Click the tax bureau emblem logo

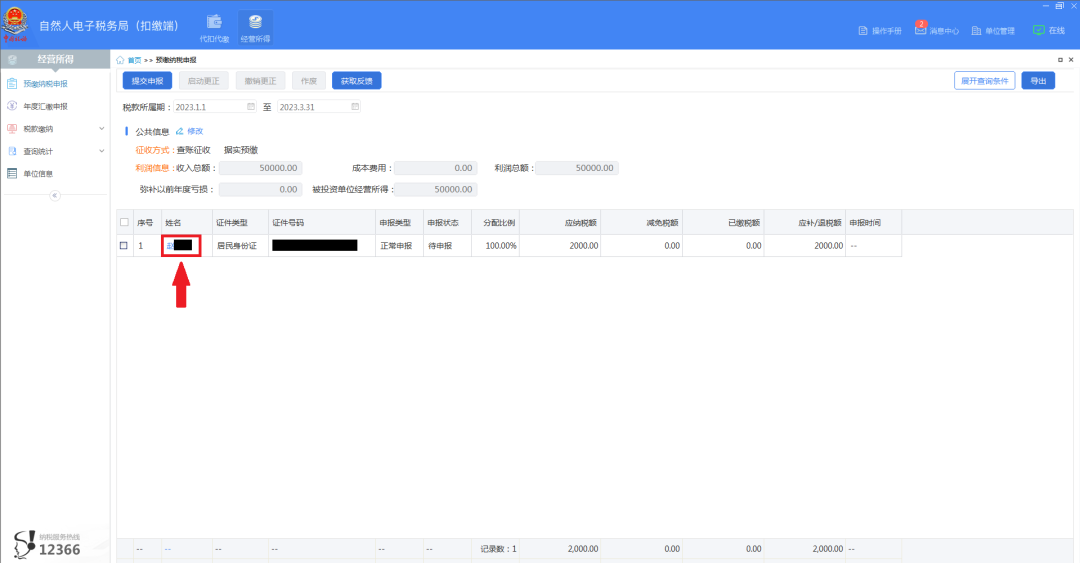(15, 24)
